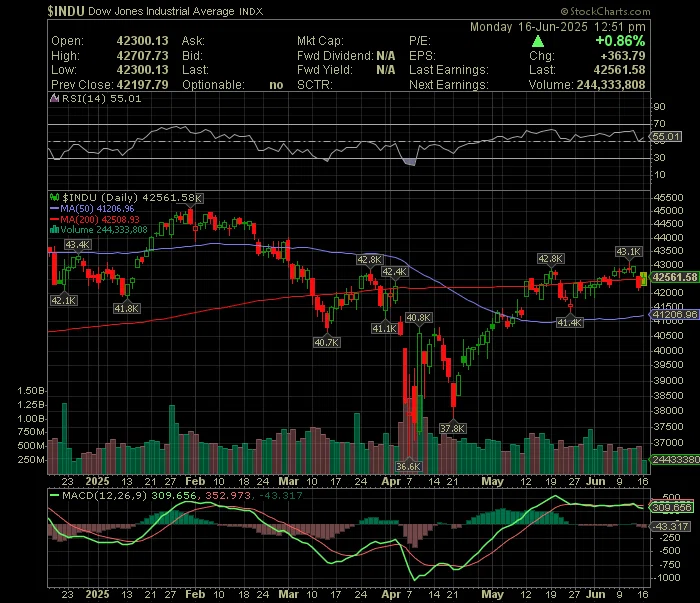Click the green up-triangle change indicator

[x=538, y=42]
